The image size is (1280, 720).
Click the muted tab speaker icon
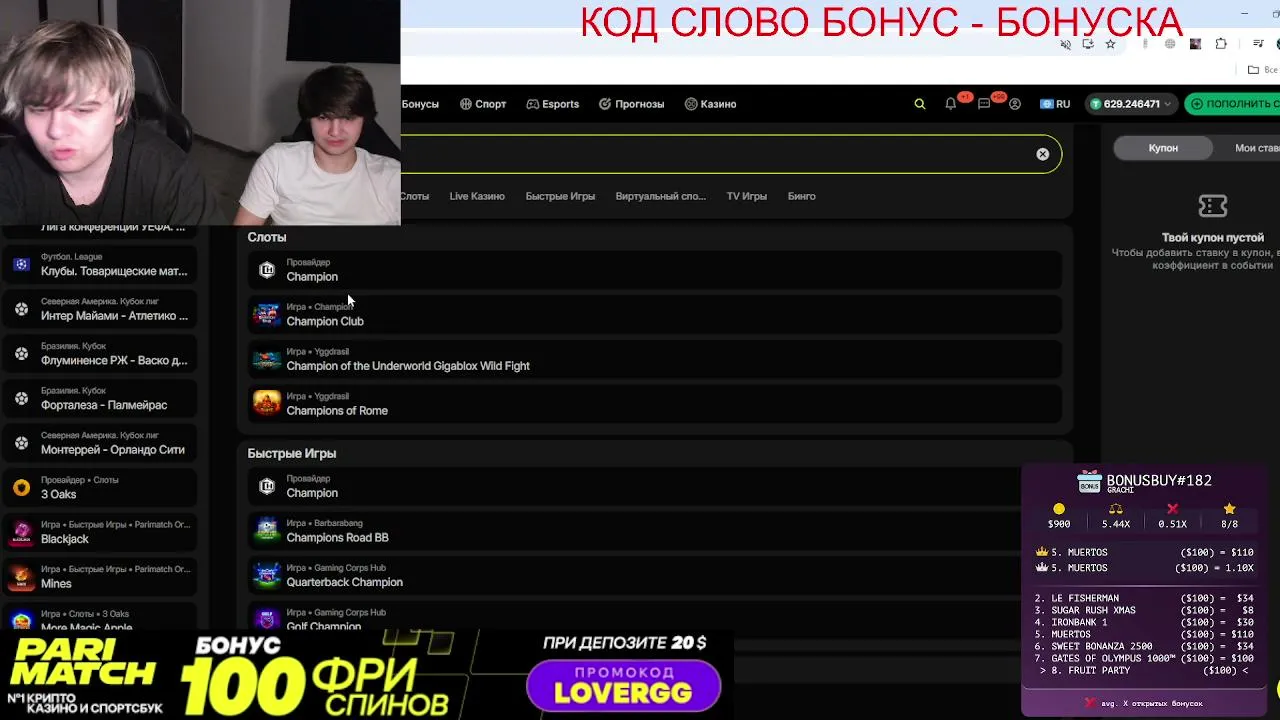(1065, 44)
